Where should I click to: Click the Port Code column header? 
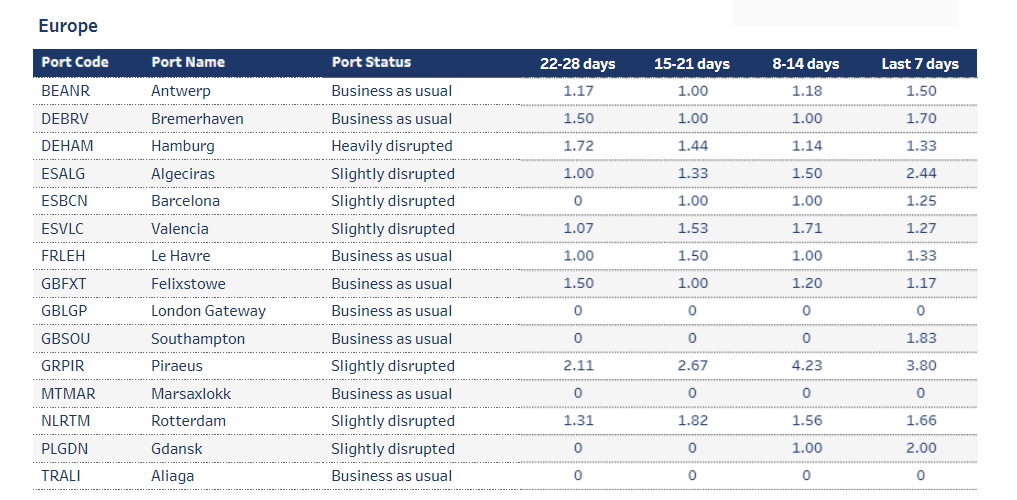coord(75,62)
